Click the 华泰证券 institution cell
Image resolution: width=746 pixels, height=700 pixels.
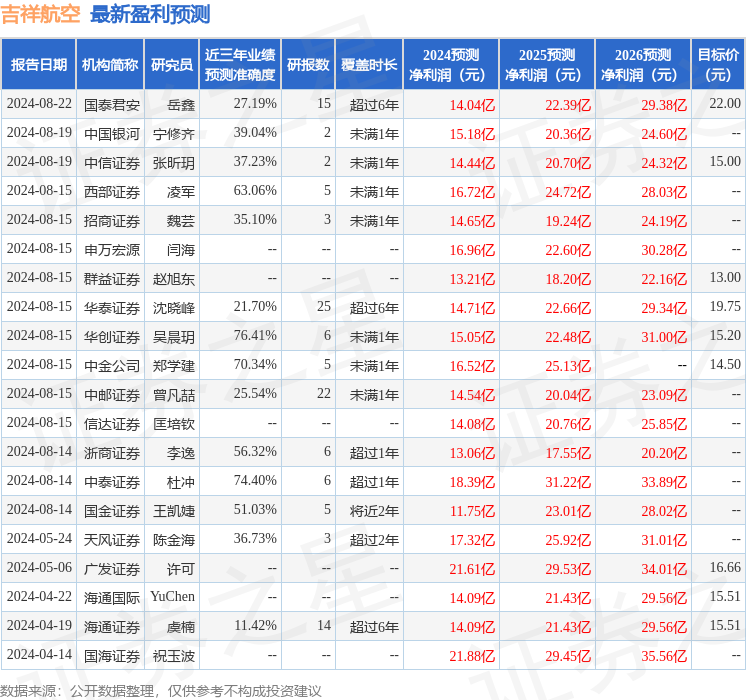click(x=112, y=308)
